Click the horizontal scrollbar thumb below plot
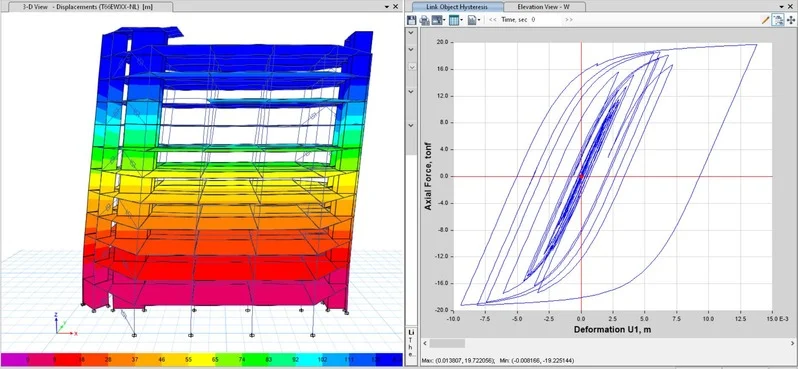 tap(447, 344)
